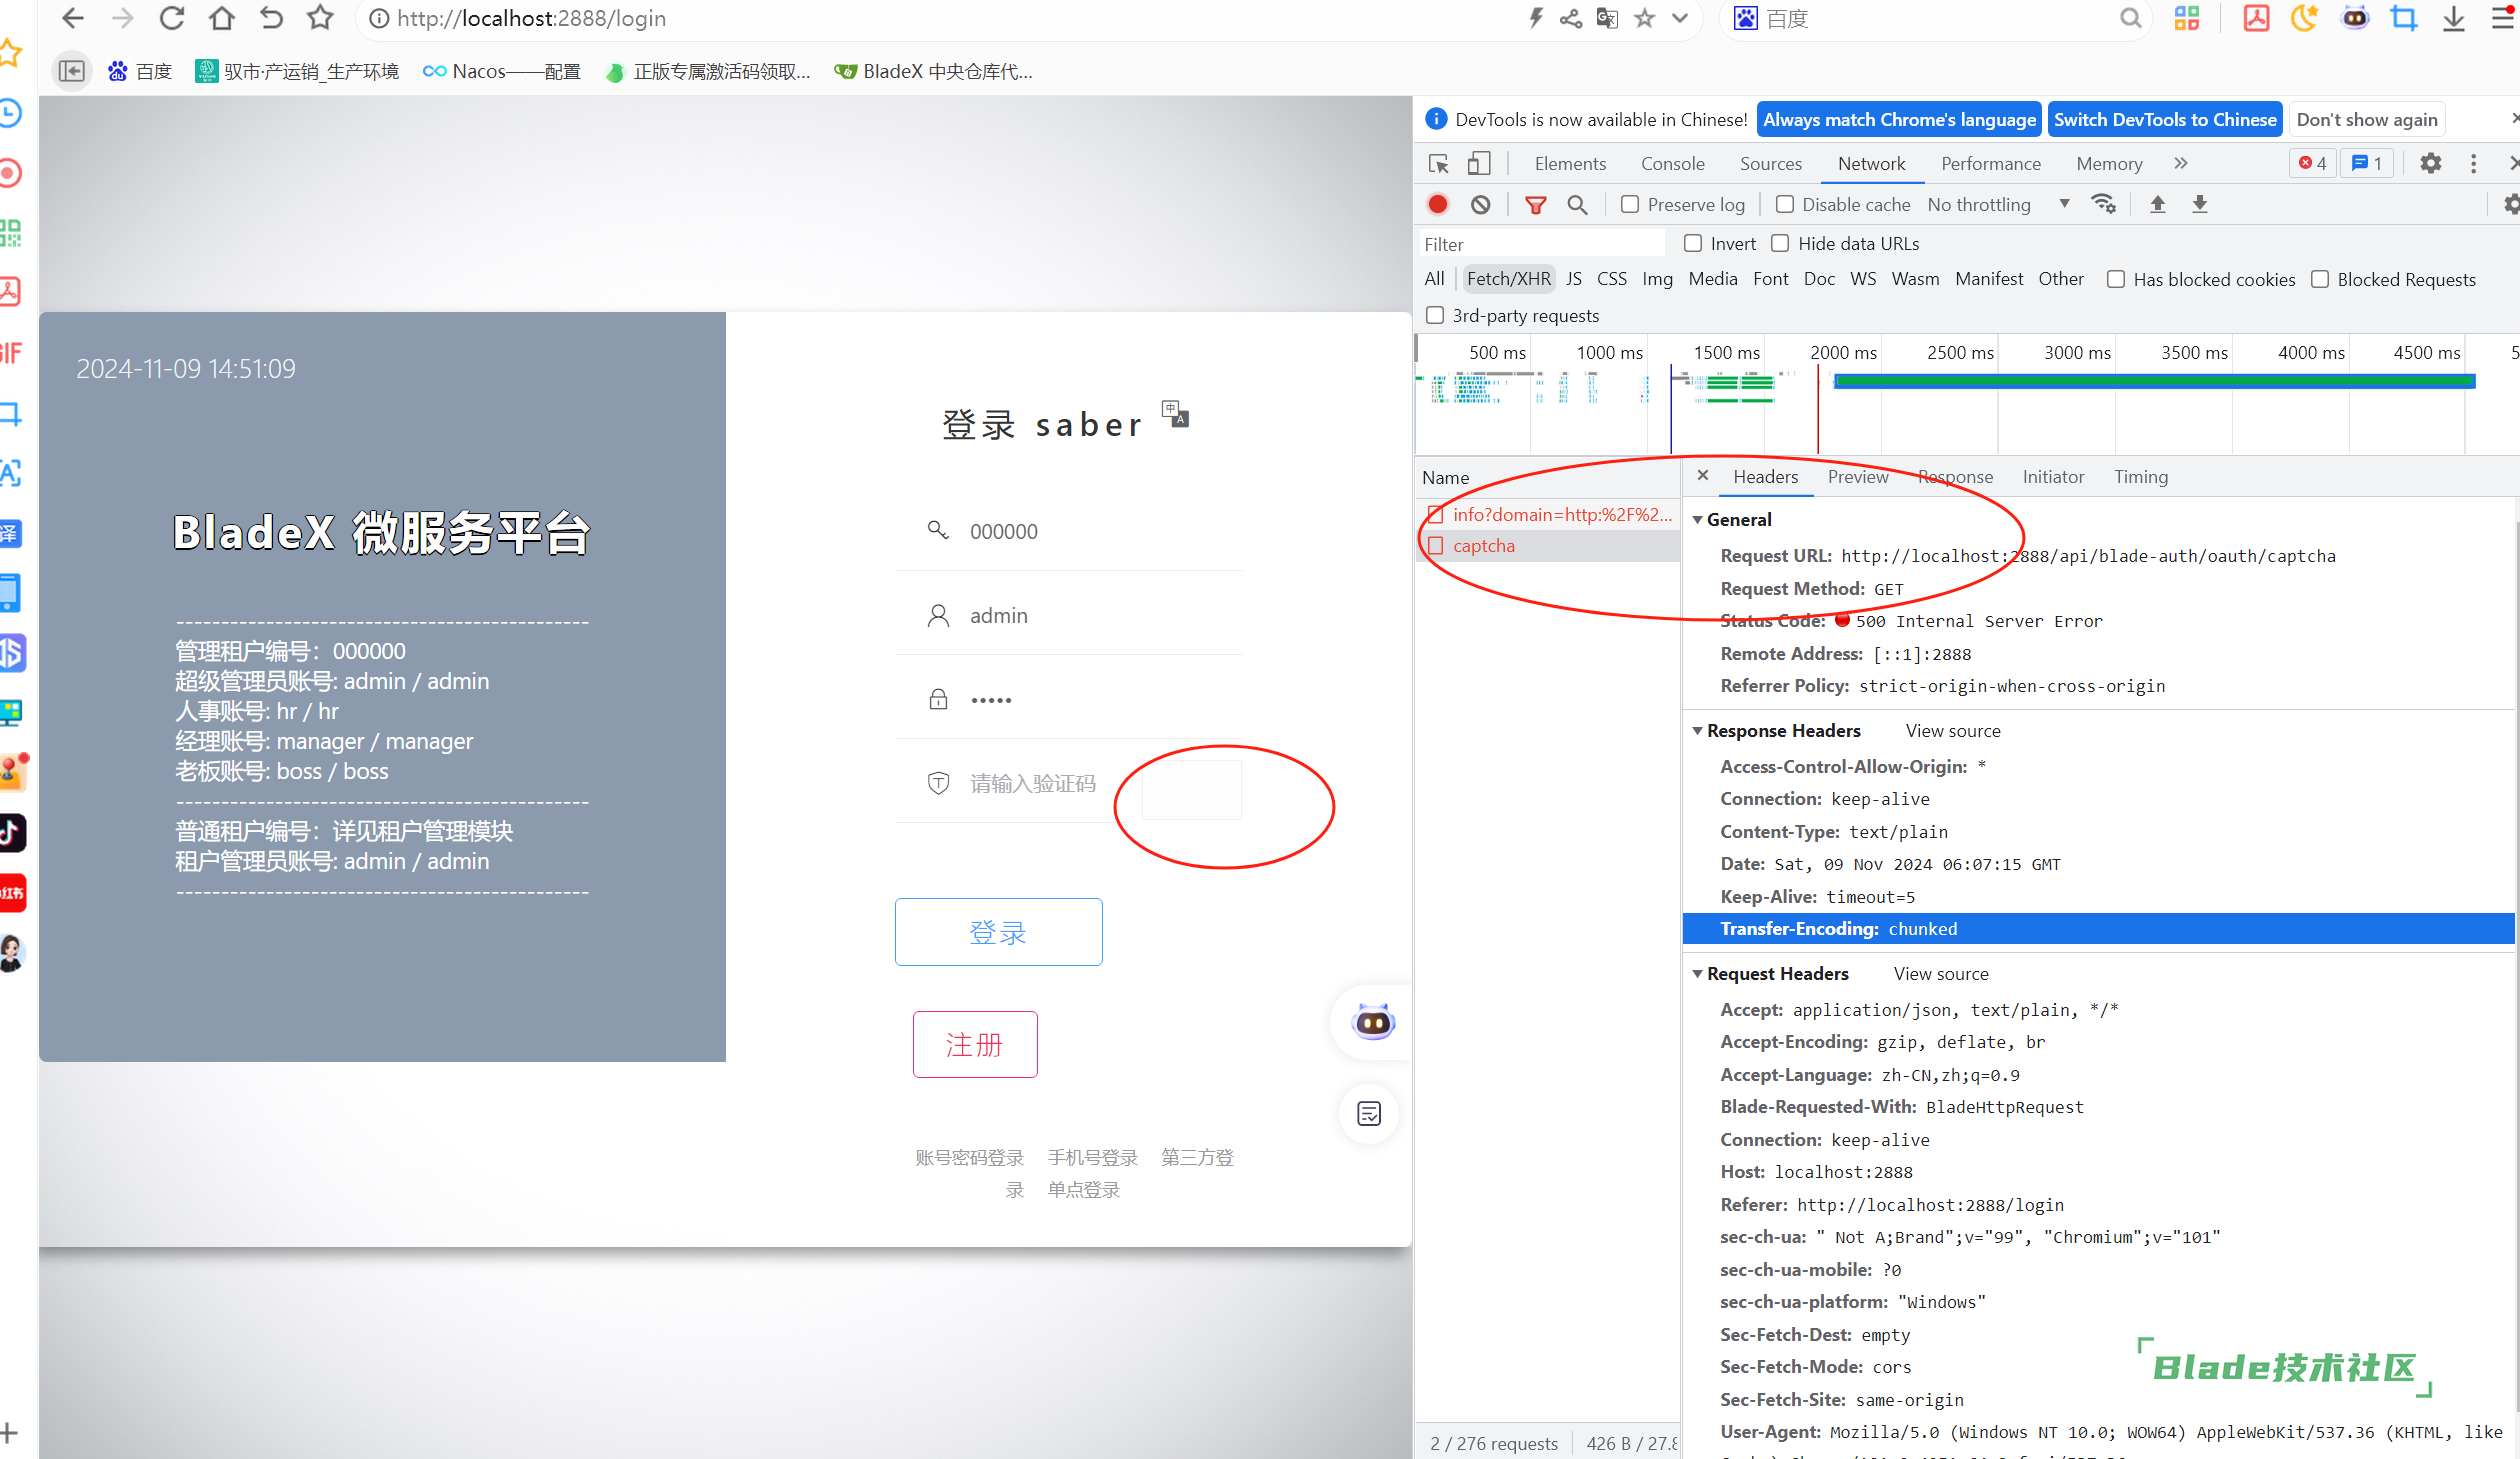Toggle Hide data URLs checkbox
Image resolution: width=2520 pixels, height=1459 pixels.
pyautogui.click(x=1781, y=243)
